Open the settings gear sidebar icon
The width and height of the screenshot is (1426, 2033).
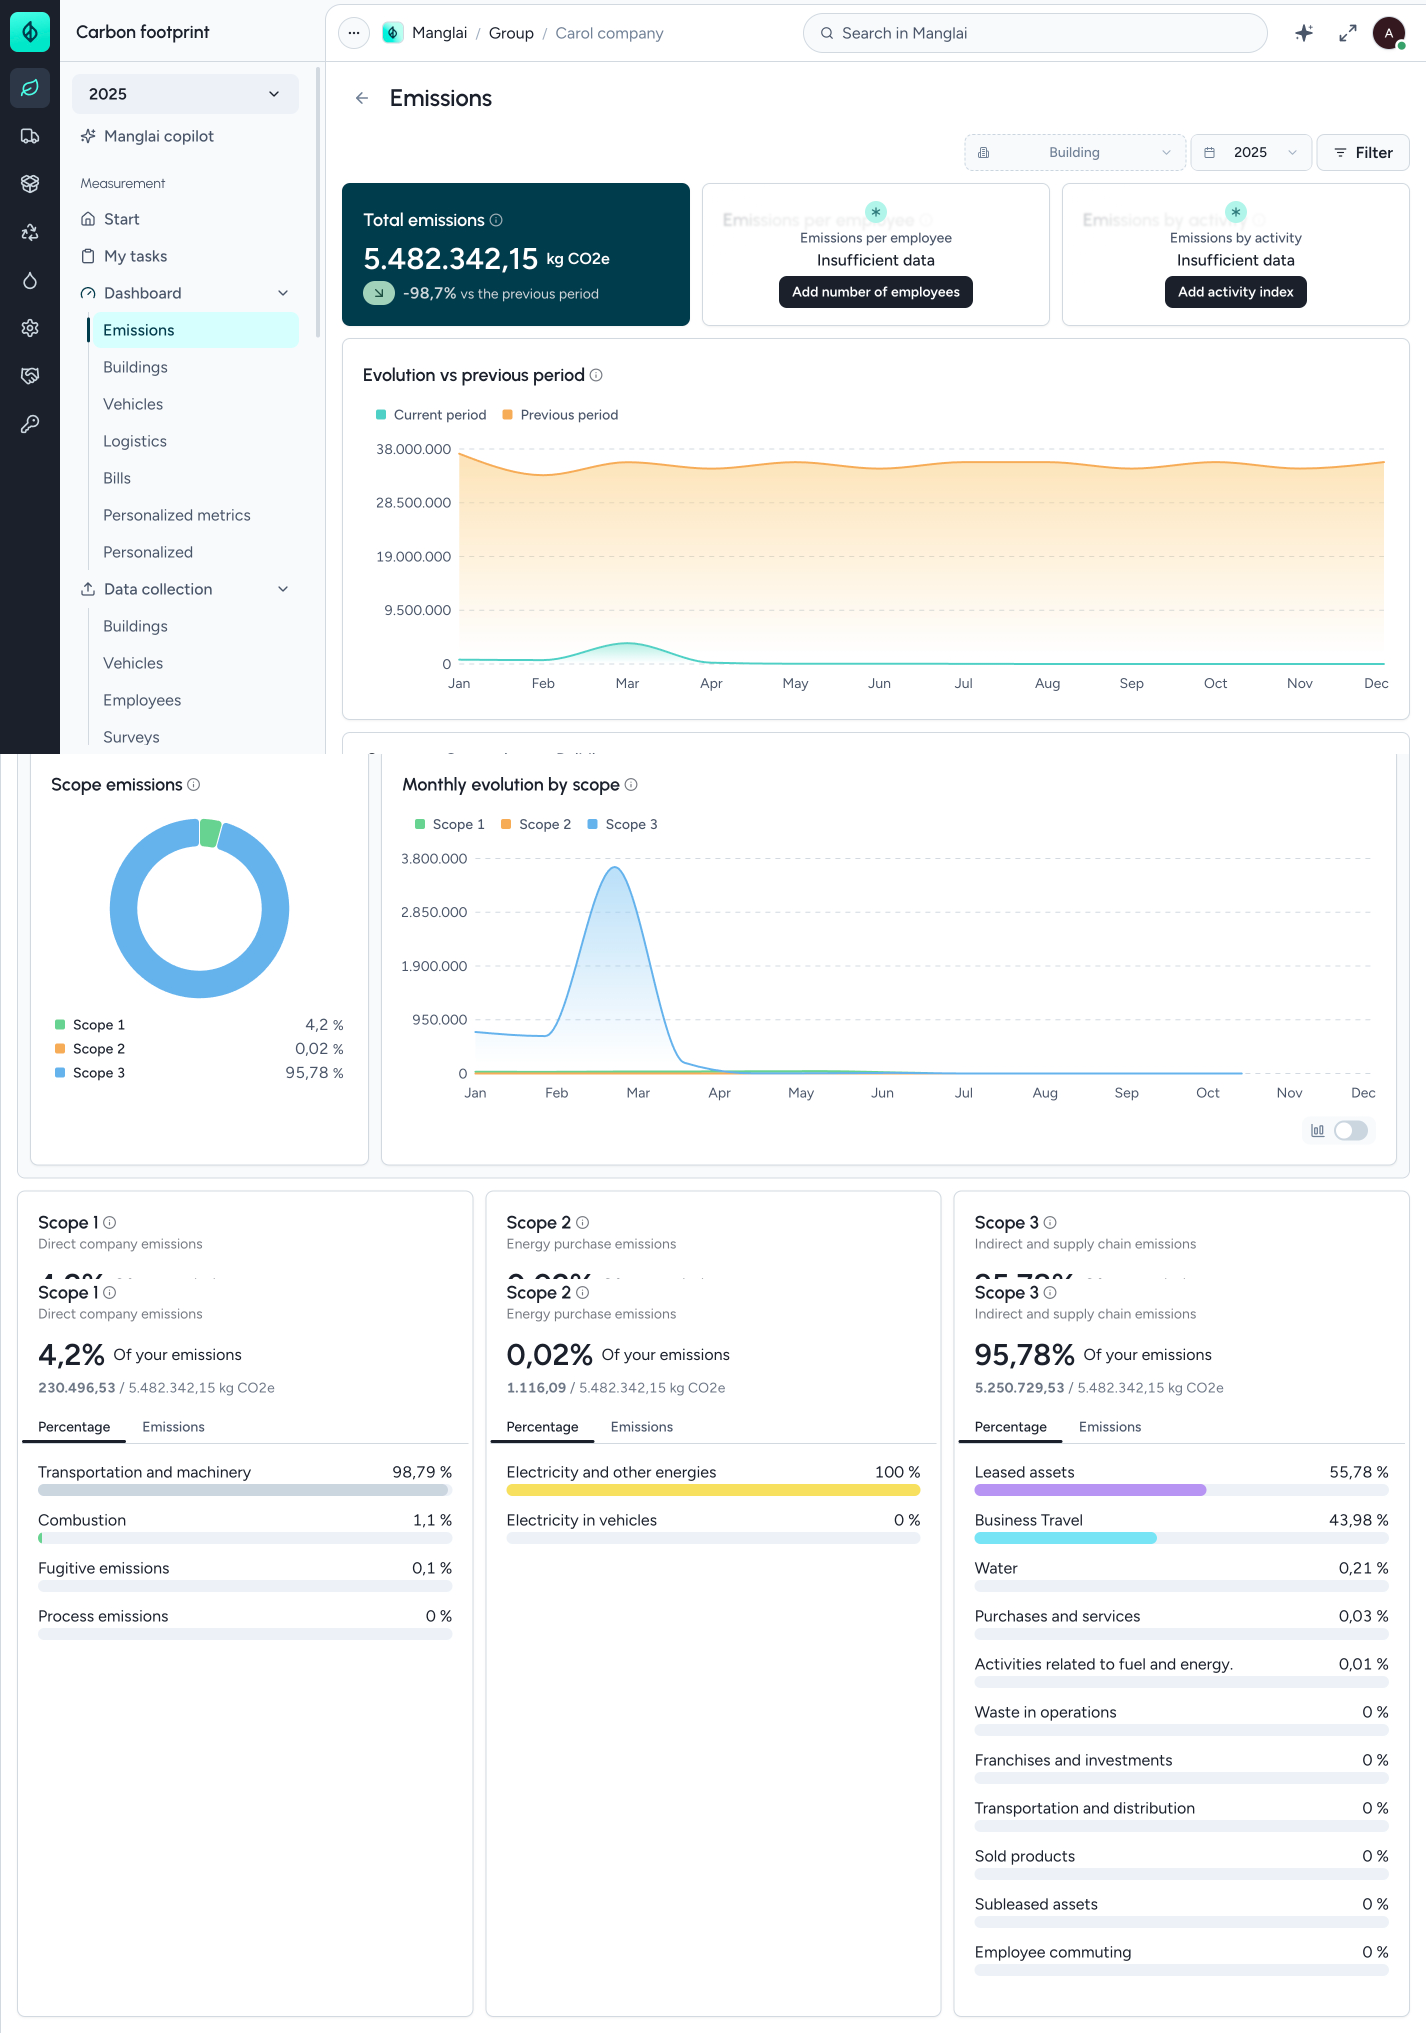coord(30,328)
